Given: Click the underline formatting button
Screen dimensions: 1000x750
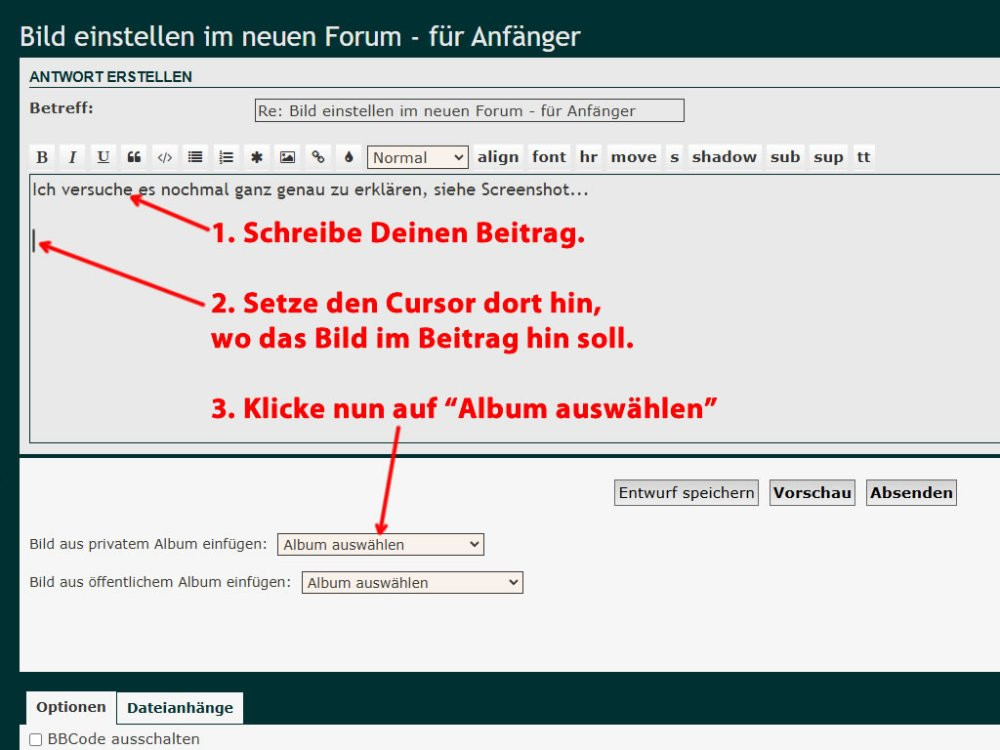Looking at the screenshot, I should click(x=103, y=157).
